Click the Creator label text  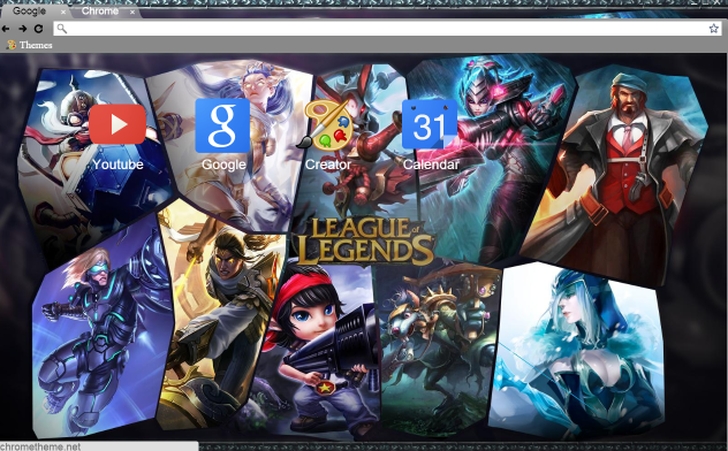coord(328,164)
